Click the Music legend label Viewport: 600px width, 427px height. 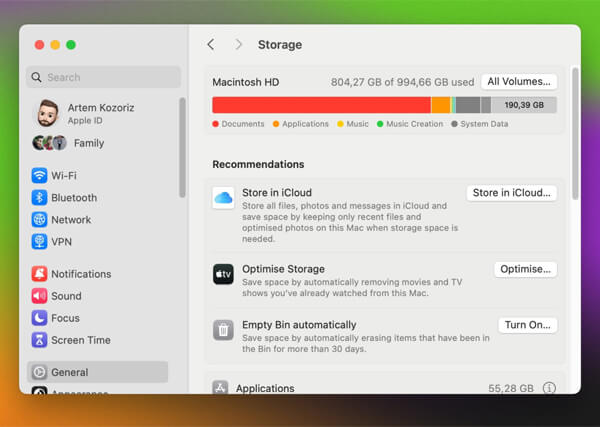(357, 124)
